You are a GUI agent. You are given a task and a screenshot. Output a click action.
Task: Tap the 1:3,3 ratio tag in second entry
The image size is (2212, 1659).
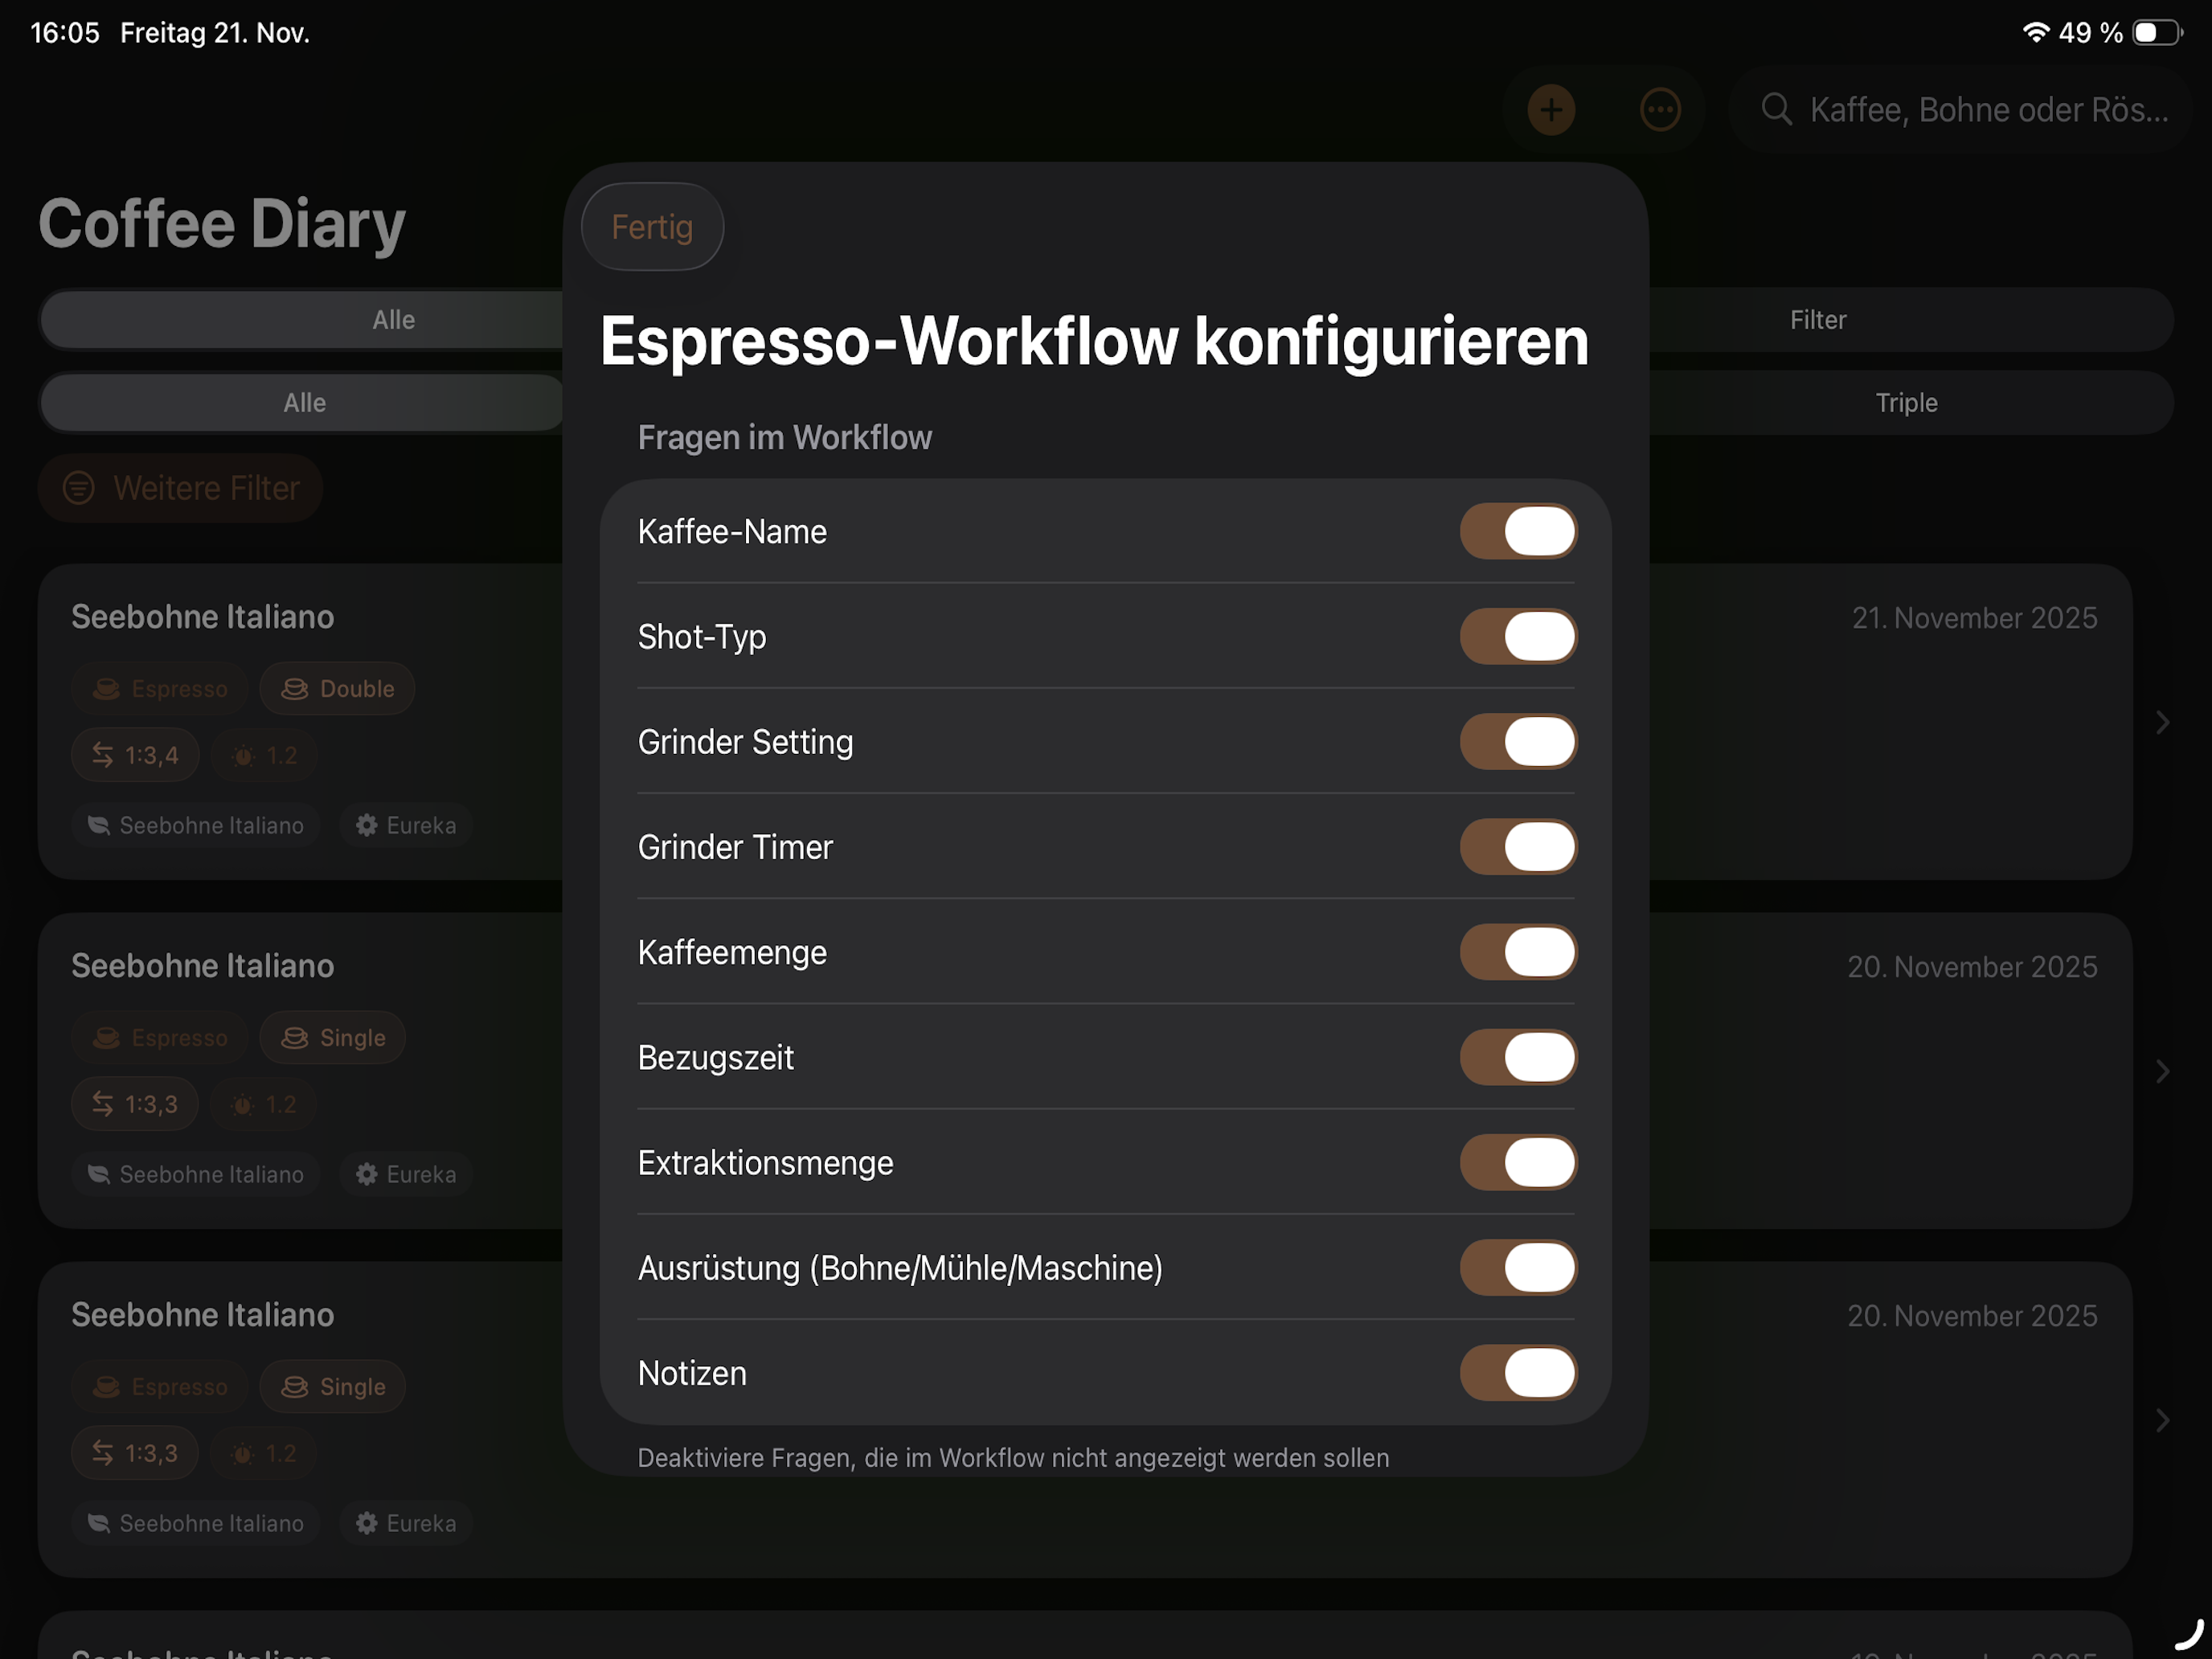pyautogui.click(x=135, y=1104)
